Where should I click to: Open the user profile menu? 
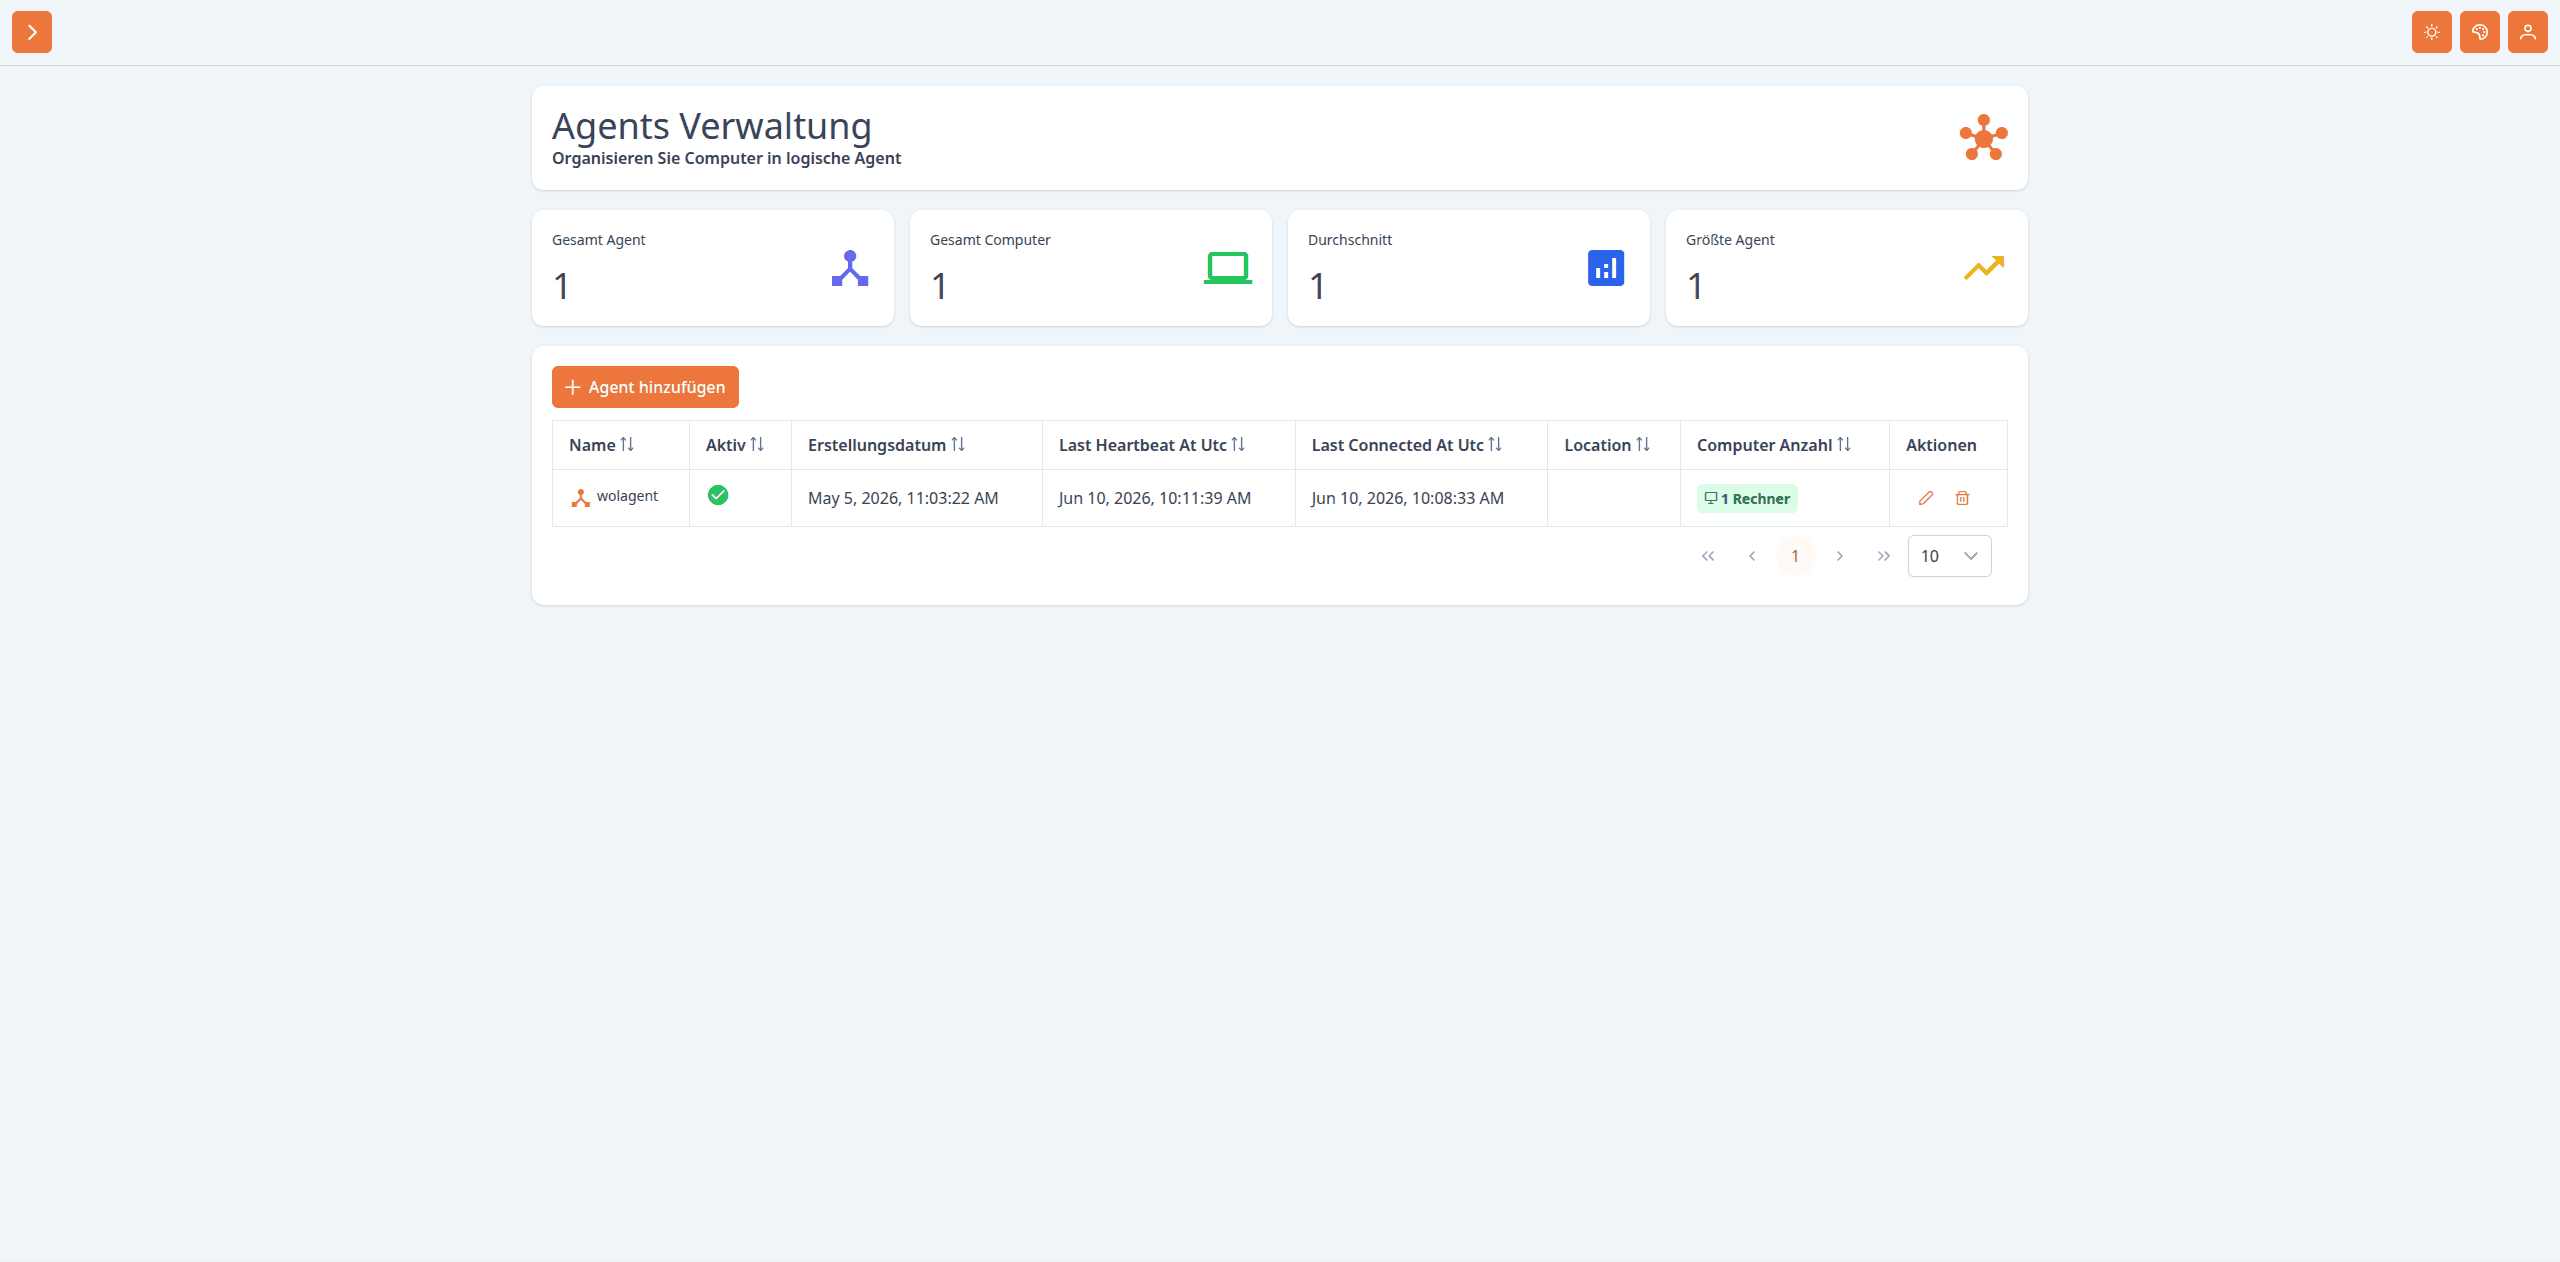click(2527, 32)
